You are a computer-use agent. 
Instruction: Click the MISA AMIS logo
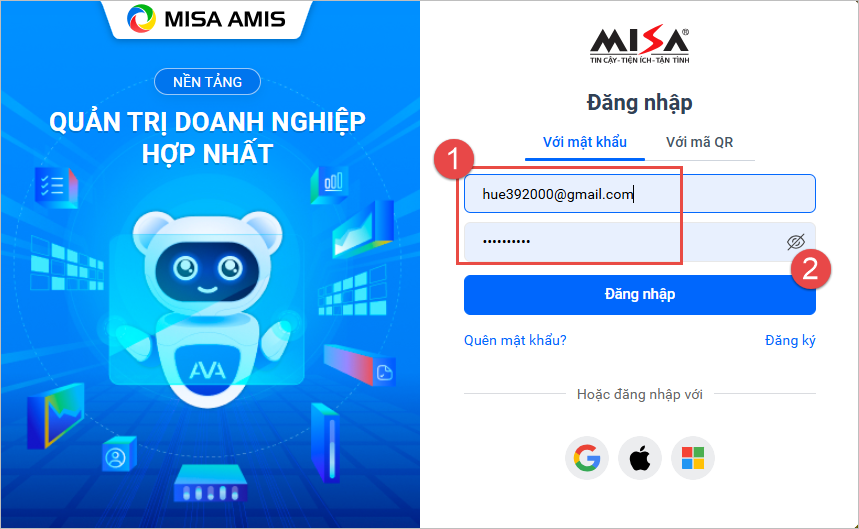(207, 19)
